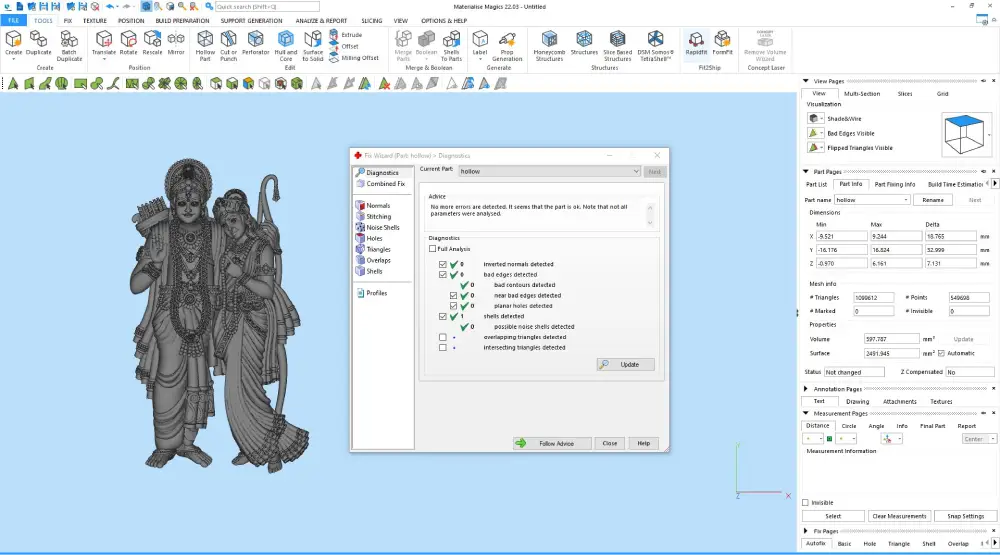Open the ANALYZE & REPORT tab
The height and width of the screenshot is (555, 1000).
click(321, 20)
